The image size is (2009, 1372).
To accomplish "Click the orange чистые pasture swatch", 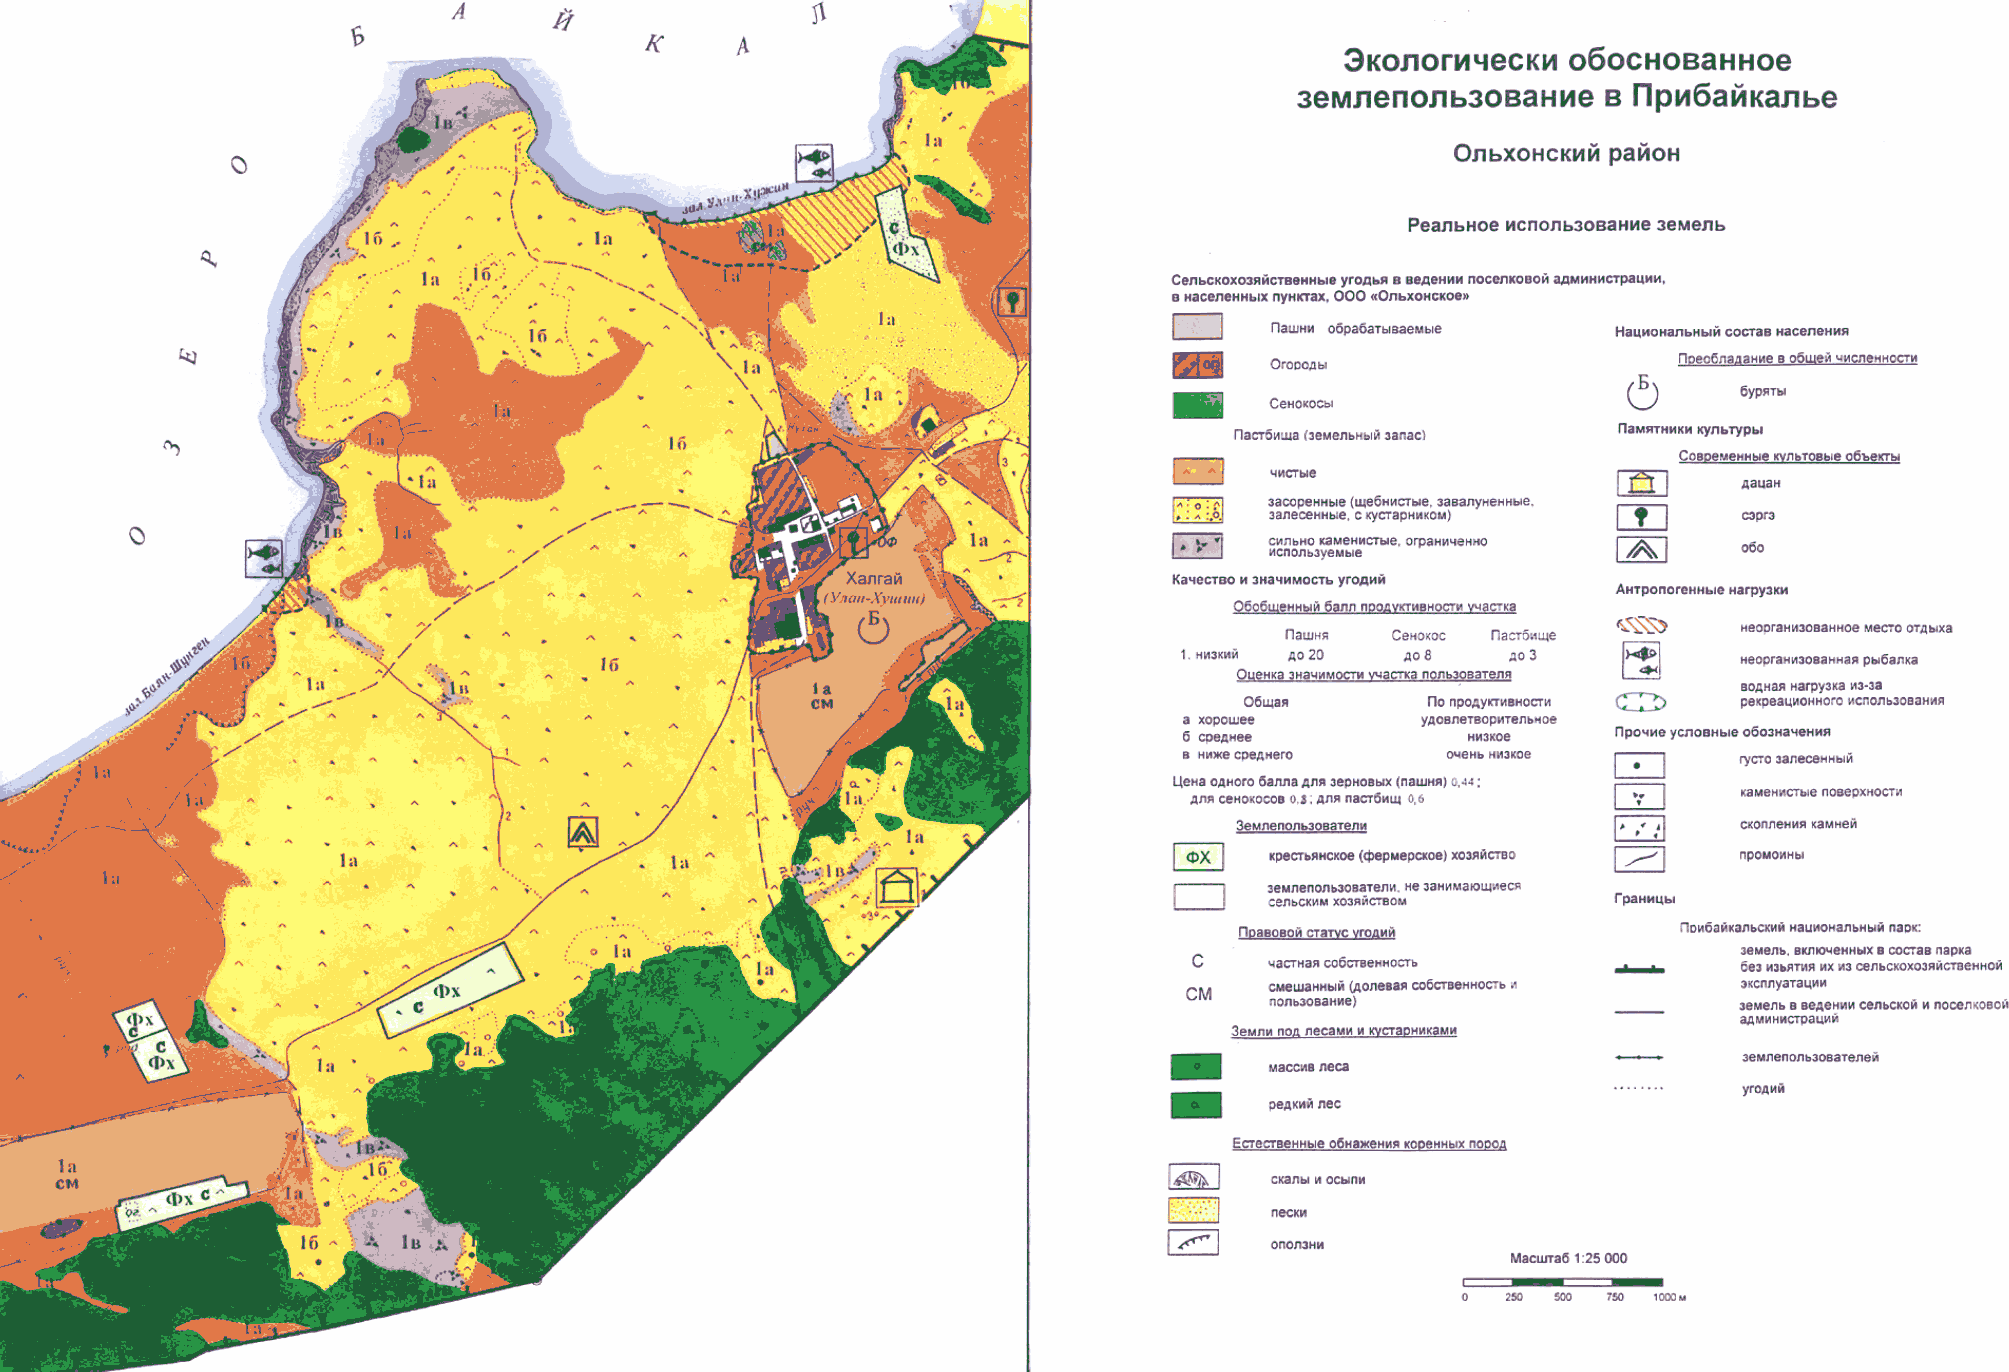I will click(1198, 471).
